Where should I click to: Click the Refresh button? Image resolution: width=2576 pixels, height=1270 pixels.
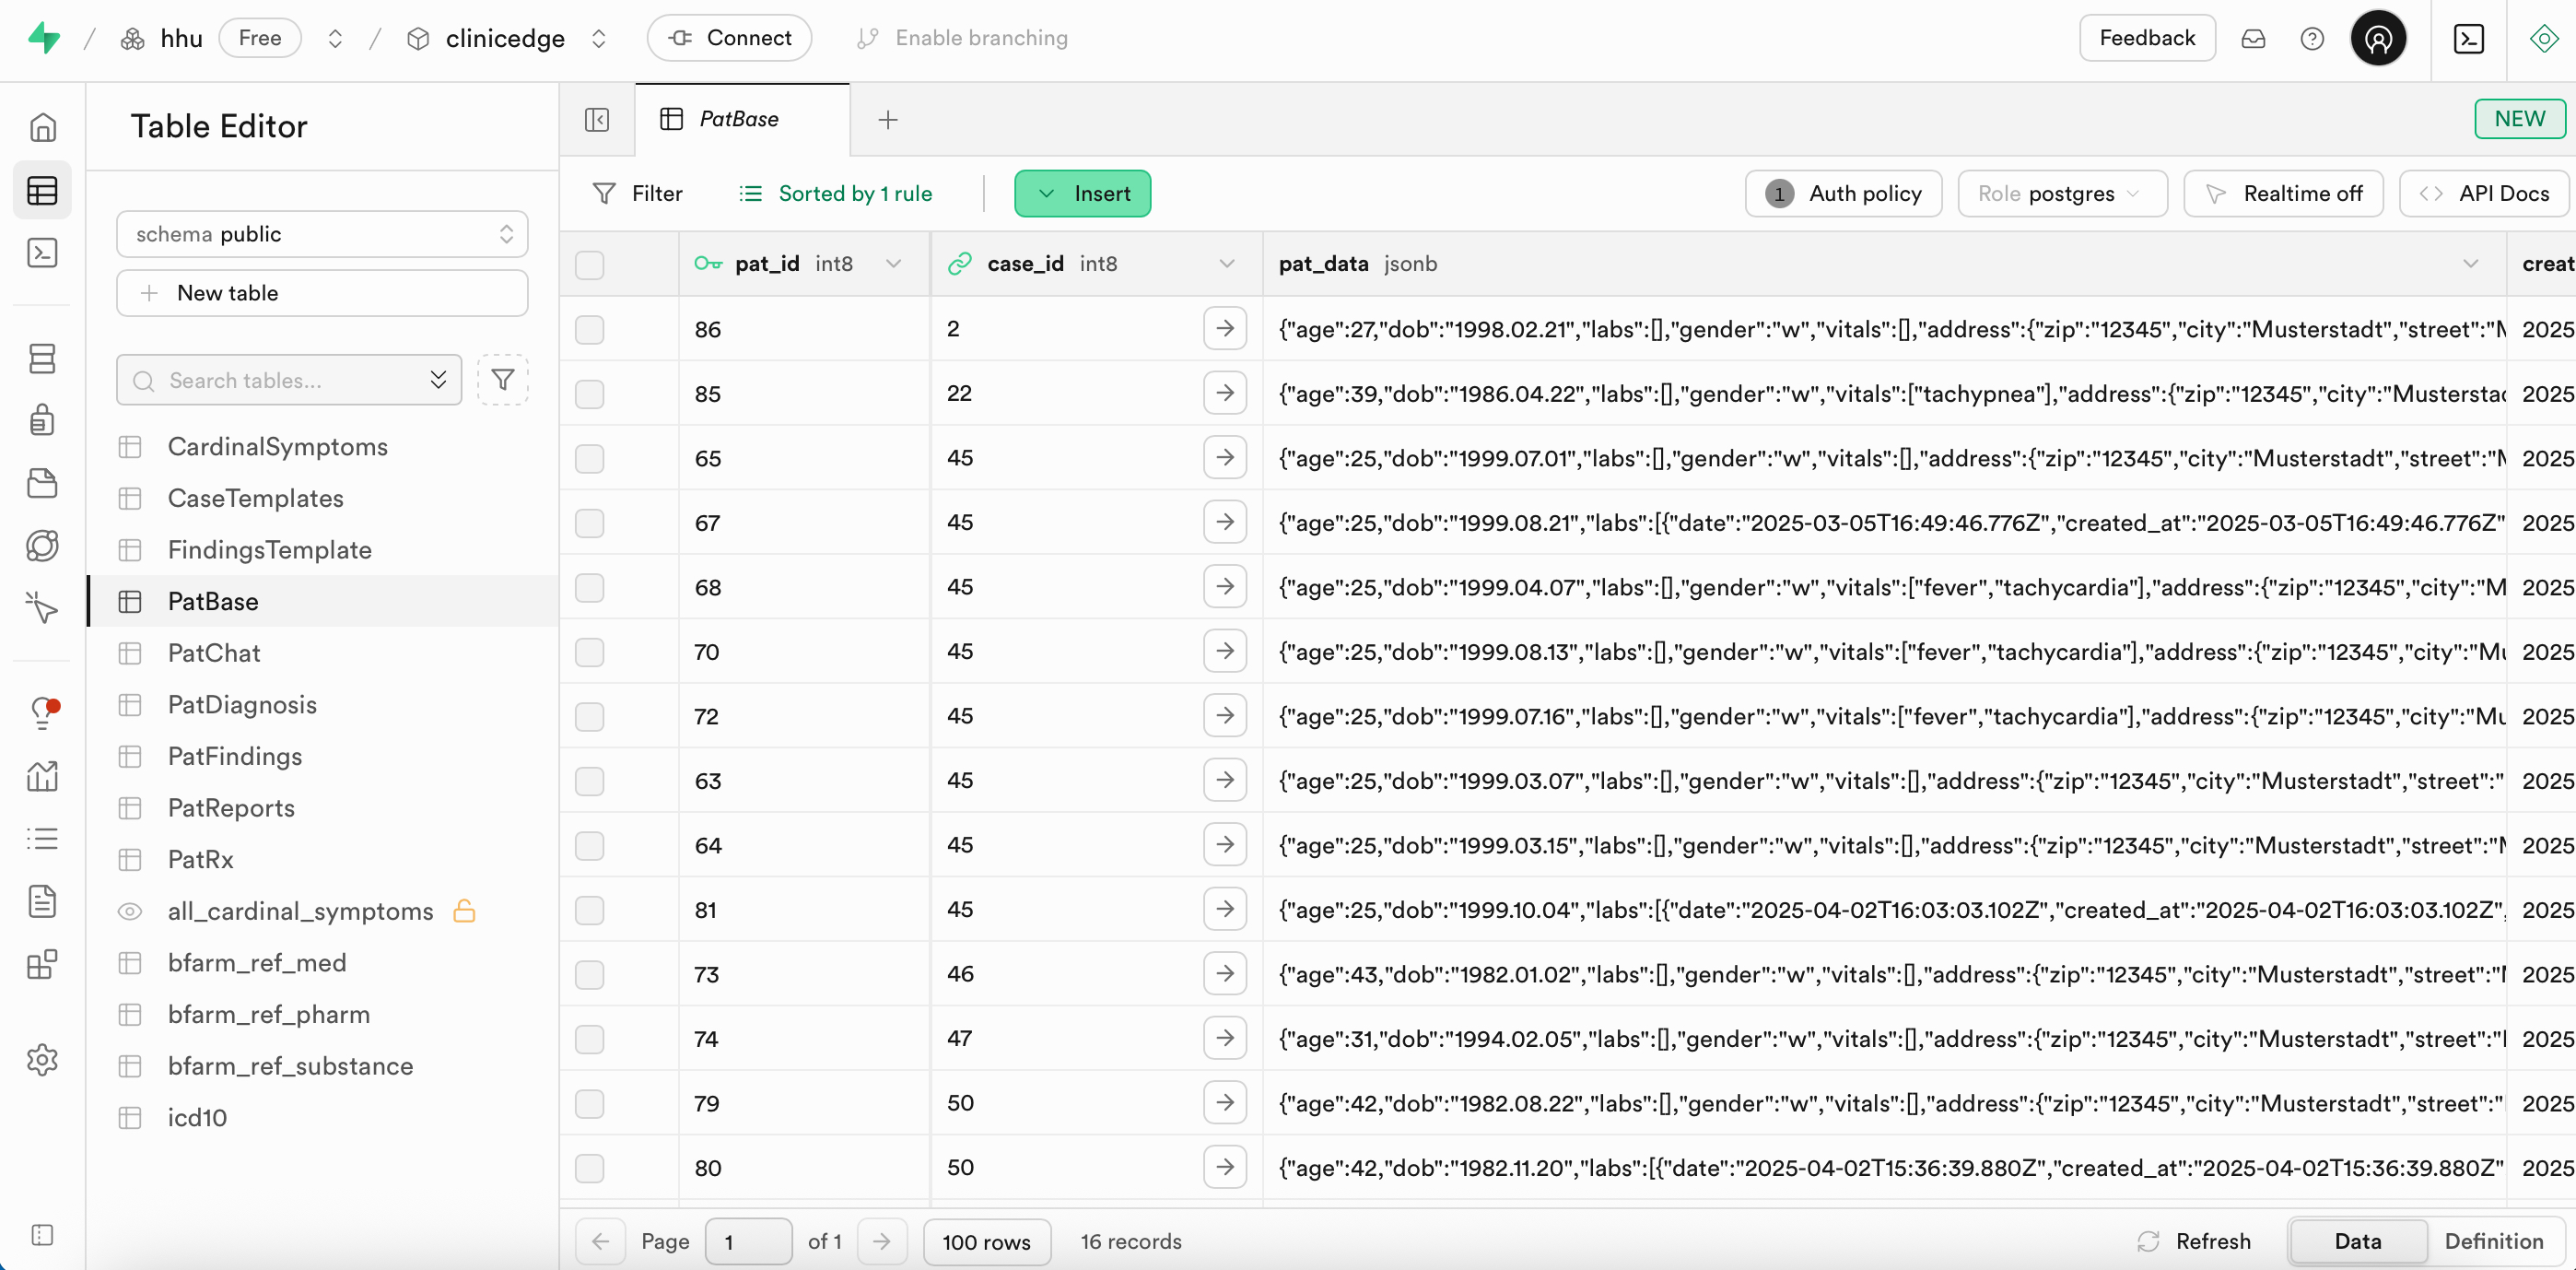2194,1241
